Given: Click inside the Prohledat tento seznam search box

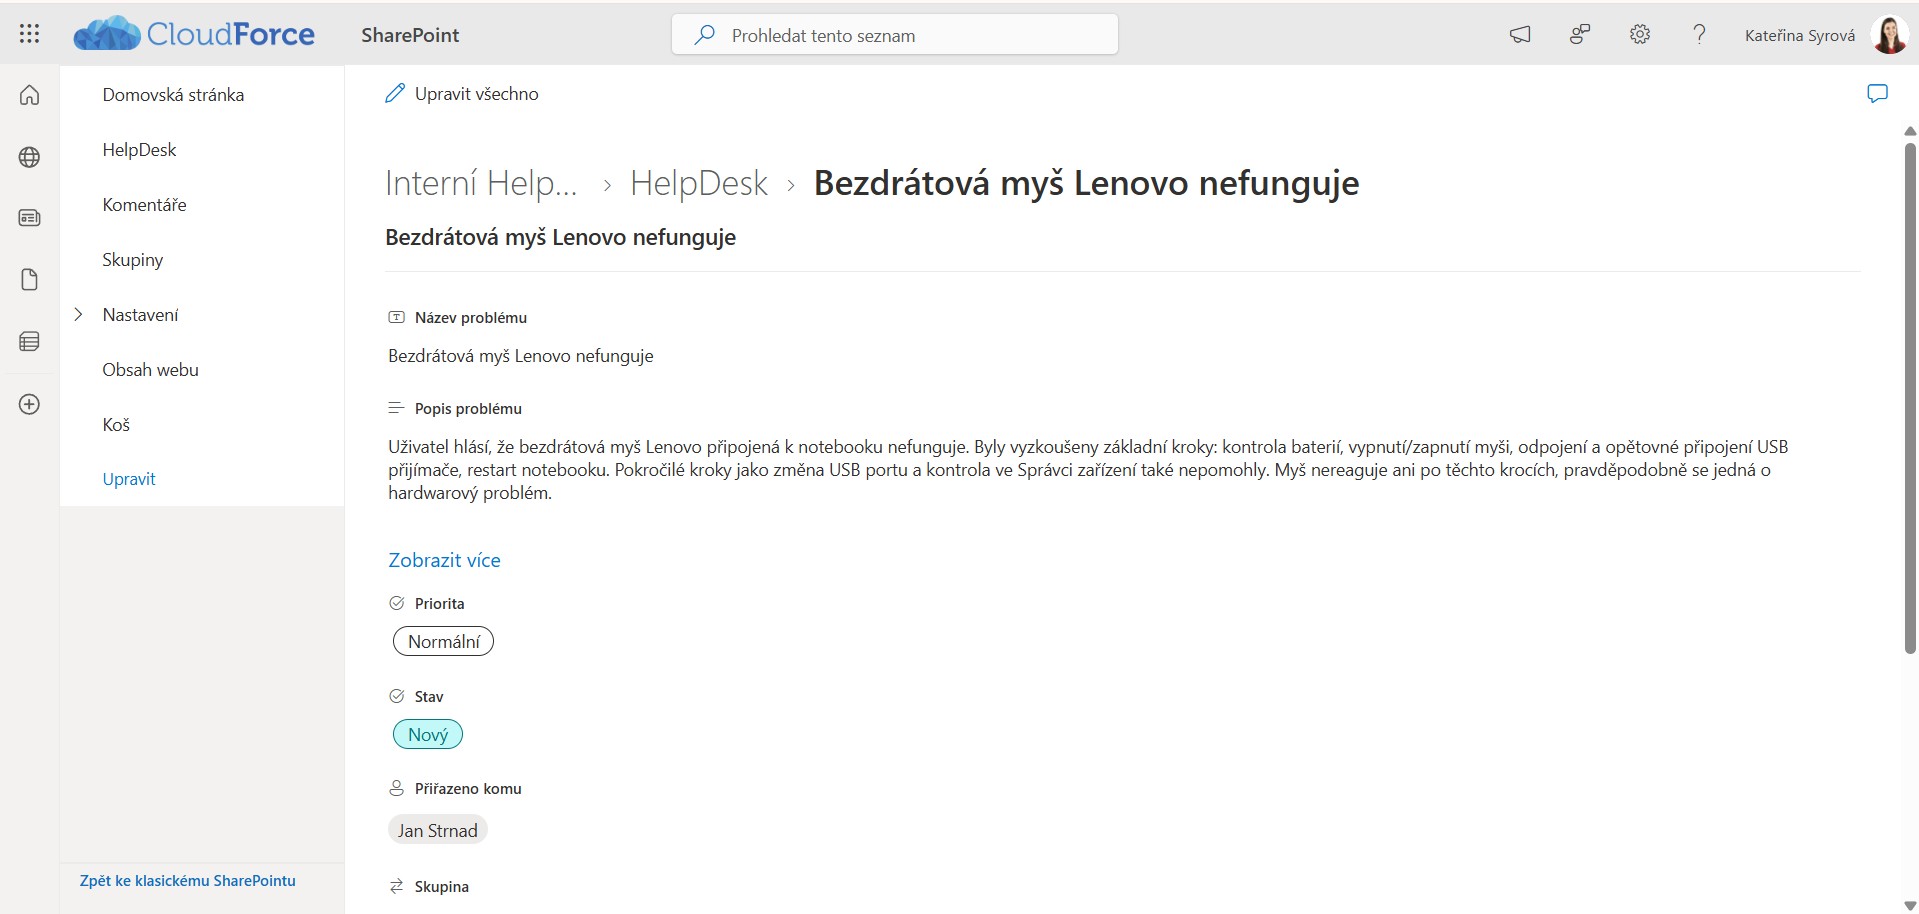Looking at the screenshot, I should pos(894,34).
